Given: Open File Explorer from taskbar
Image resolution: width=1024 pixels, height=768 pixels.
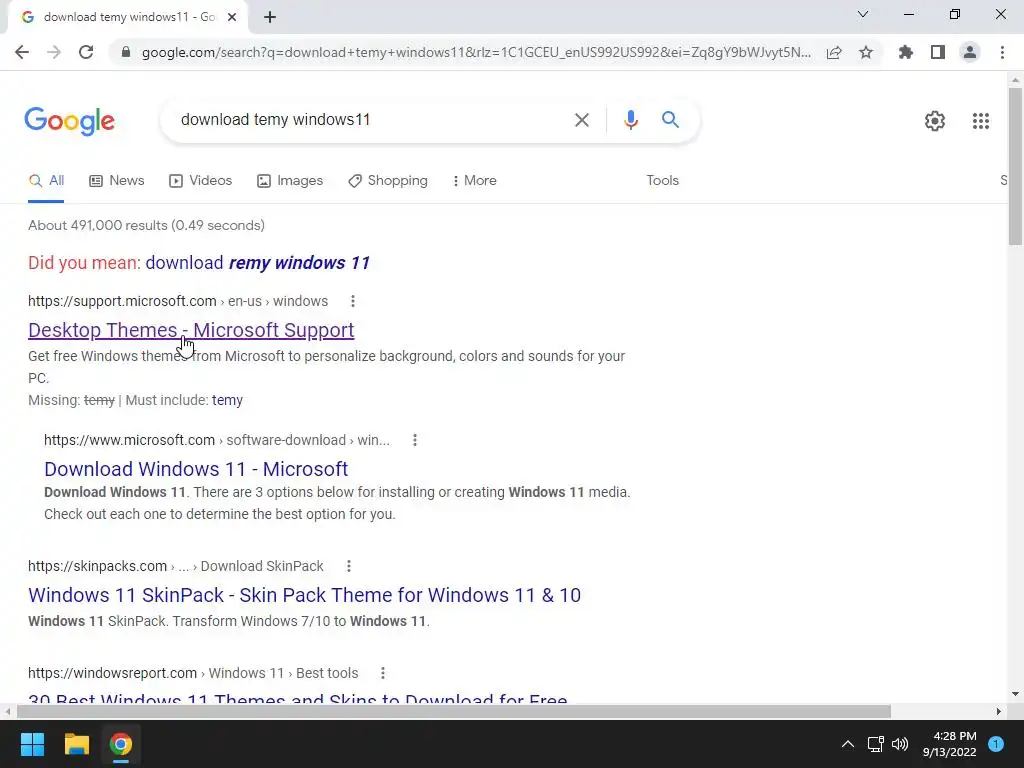Looking at the screenshot, I should (x=76, y=744).
